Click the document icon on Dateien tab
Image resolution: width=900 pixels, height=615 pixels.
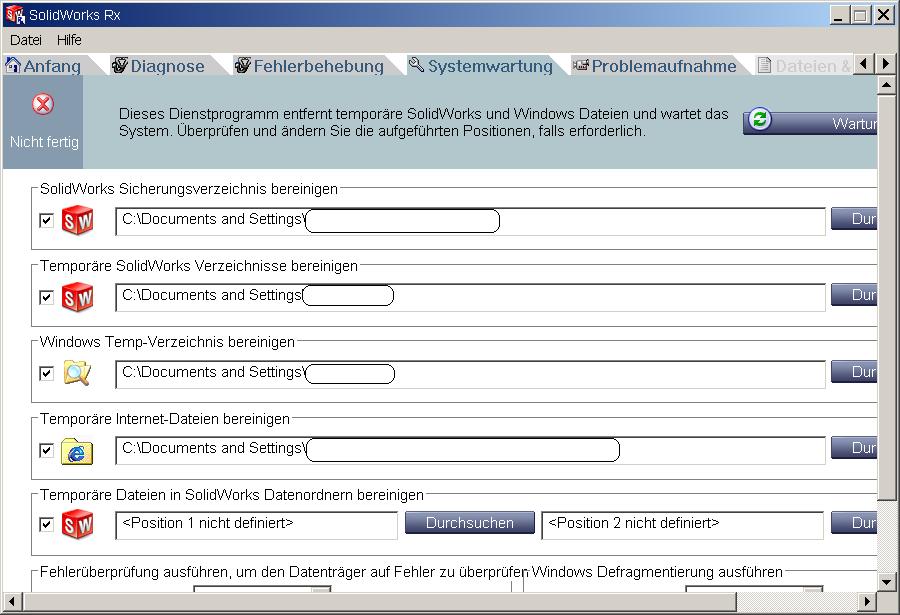(764, 65)
